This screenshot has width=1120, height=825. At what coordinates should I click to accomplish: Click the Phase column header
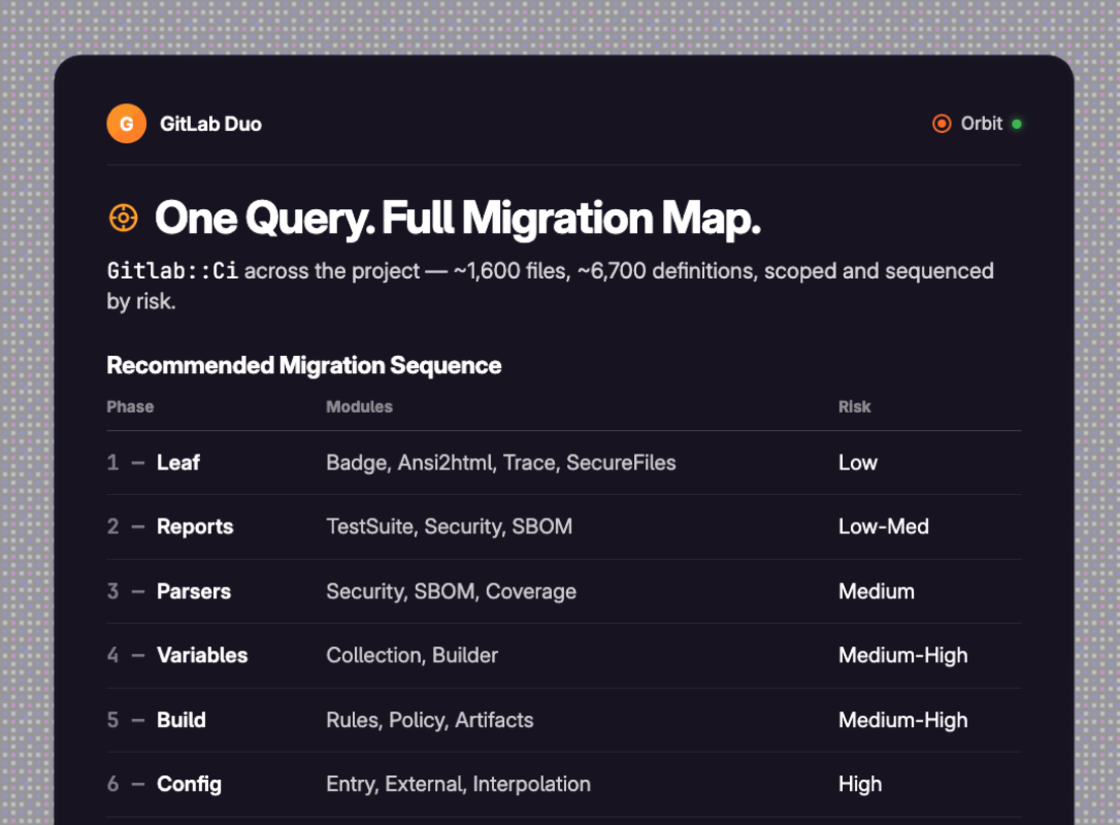(130, 406)
